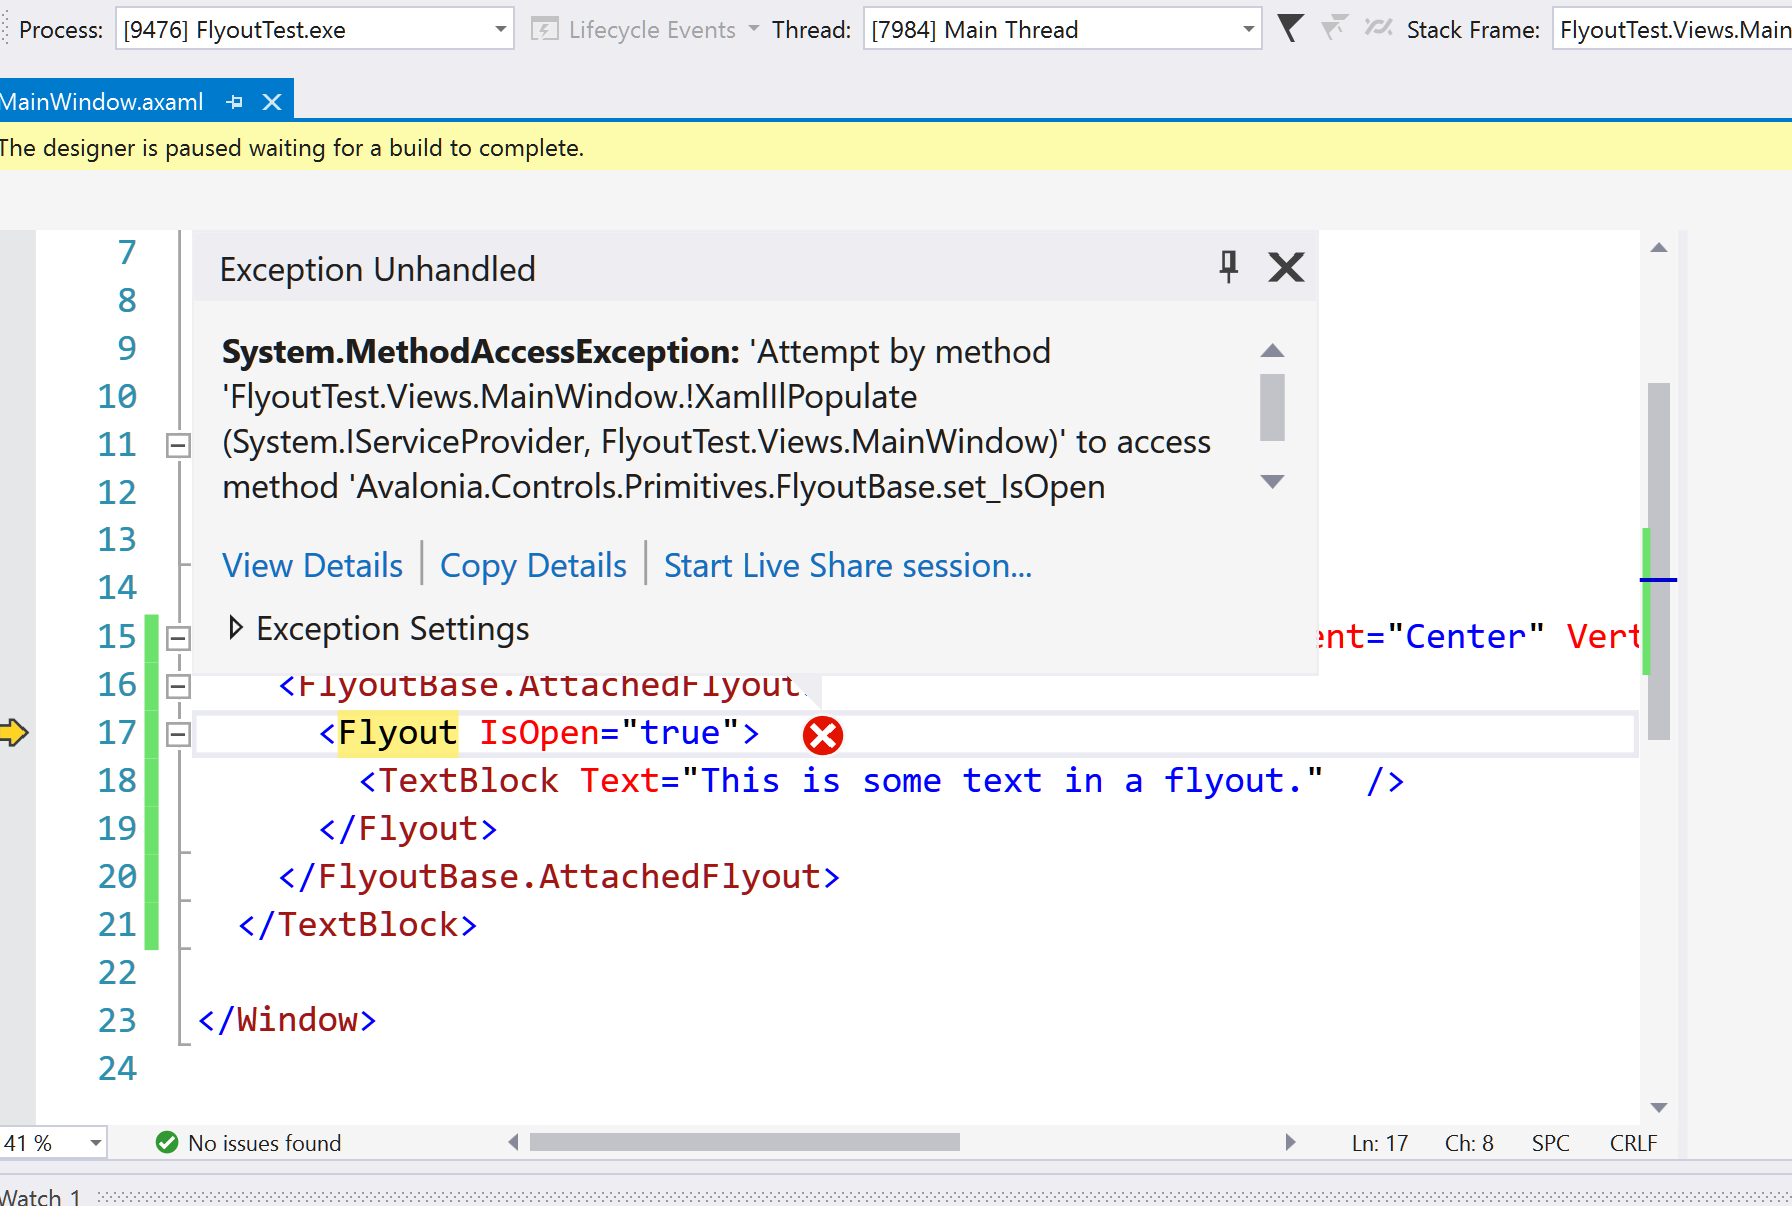
Task: Click the scroll-up arrow in exception popup
Action: click(1272, 351)
